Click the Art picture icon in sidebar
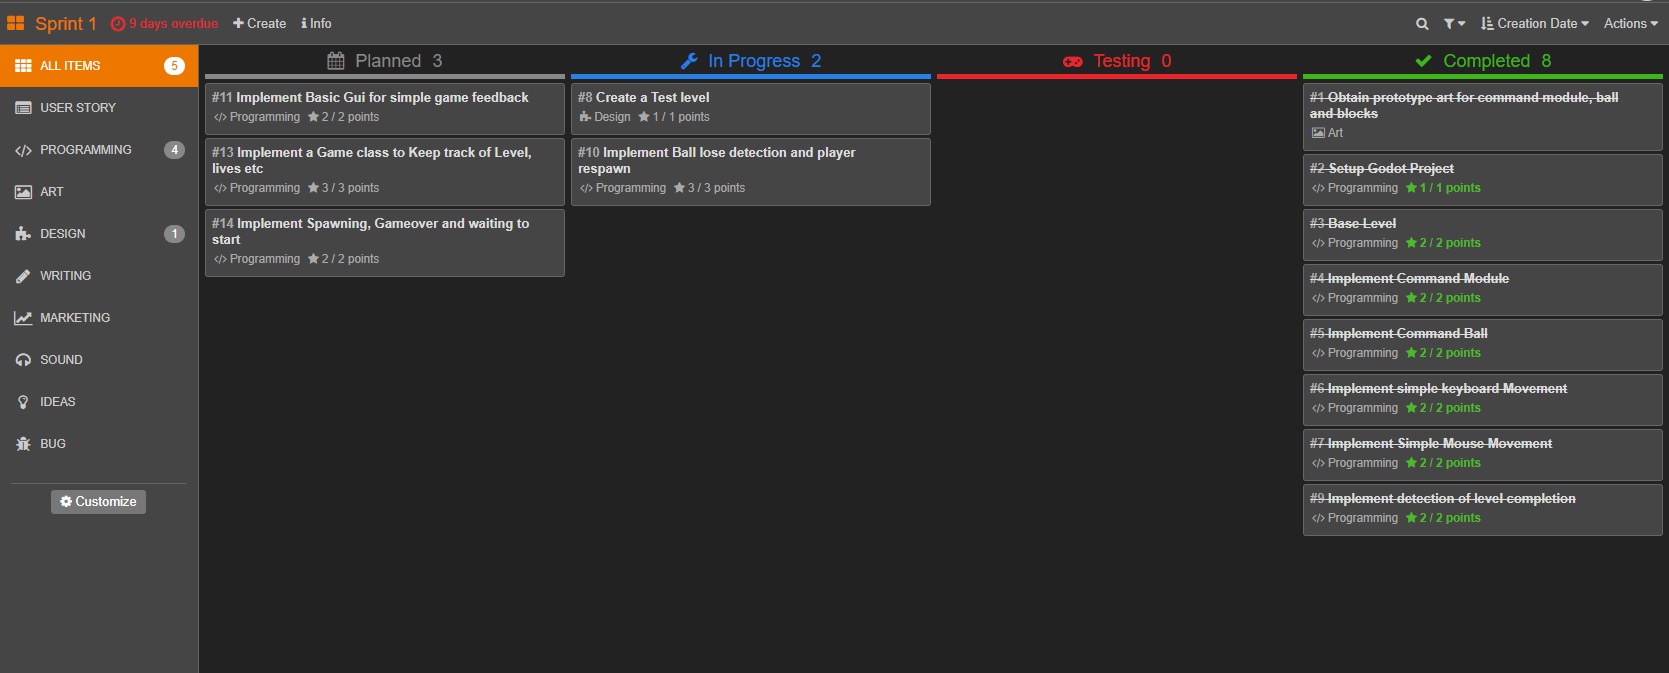Image resolution: width=1669 pixels, height=673 pixels. tap(23, 192)
